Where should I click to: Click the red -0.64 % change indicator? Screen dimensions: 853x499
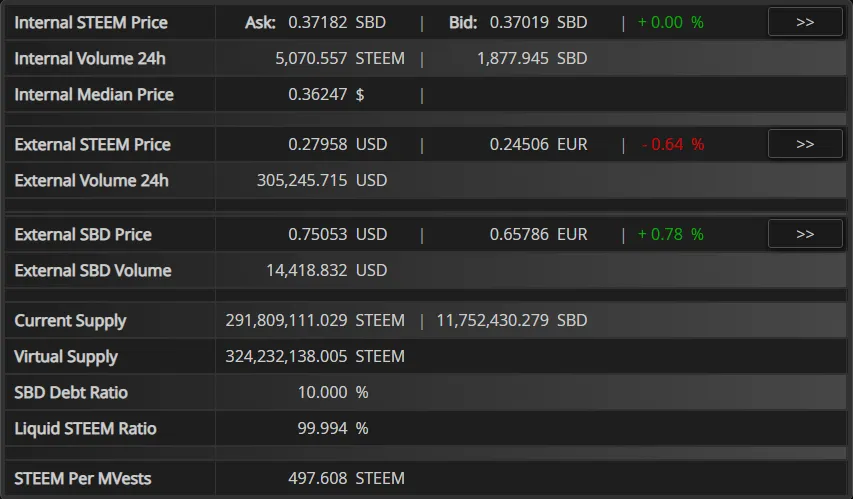tap(672, 144)
